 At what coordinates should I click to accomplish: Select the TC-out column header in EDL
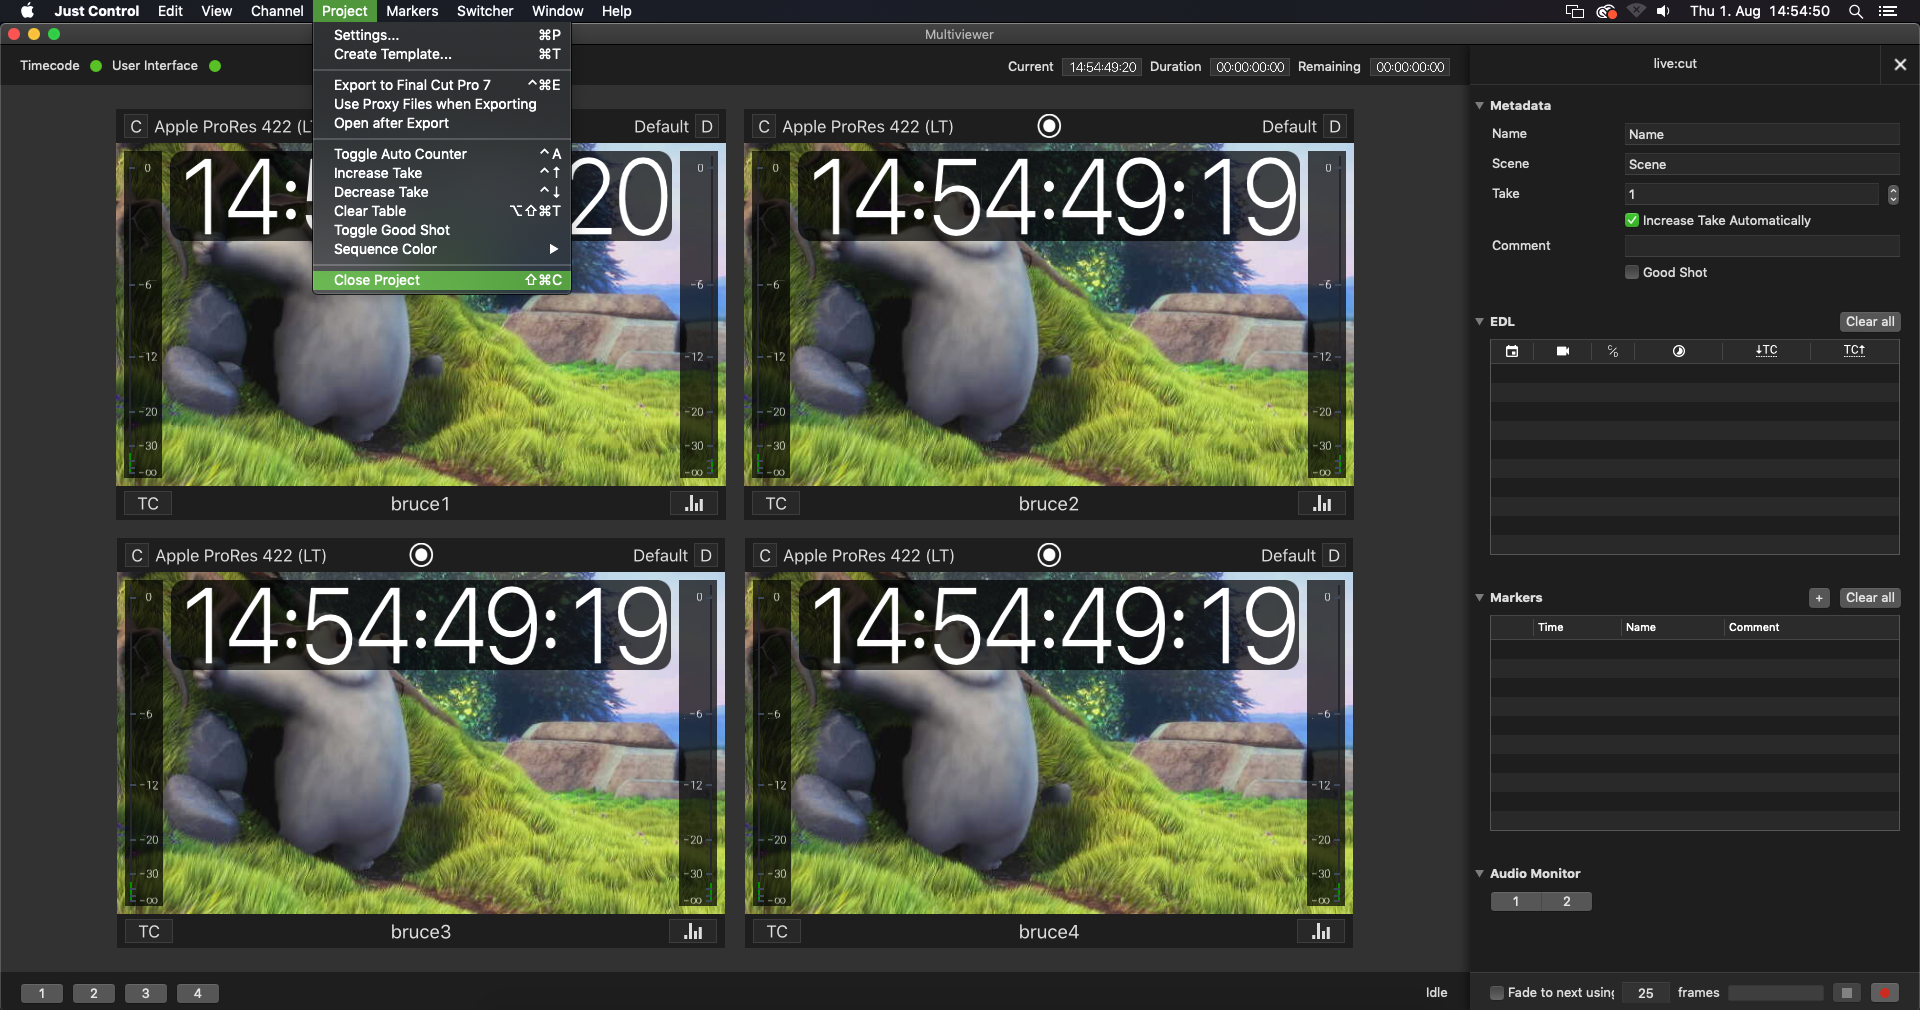tap(1854, 350)
